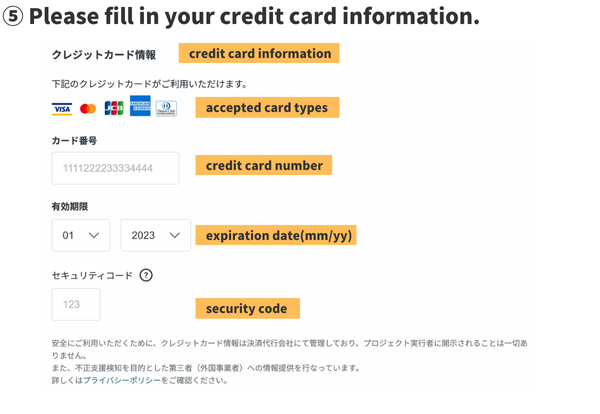Focus the card number input field
600x414 pixels.
[115, 168]
